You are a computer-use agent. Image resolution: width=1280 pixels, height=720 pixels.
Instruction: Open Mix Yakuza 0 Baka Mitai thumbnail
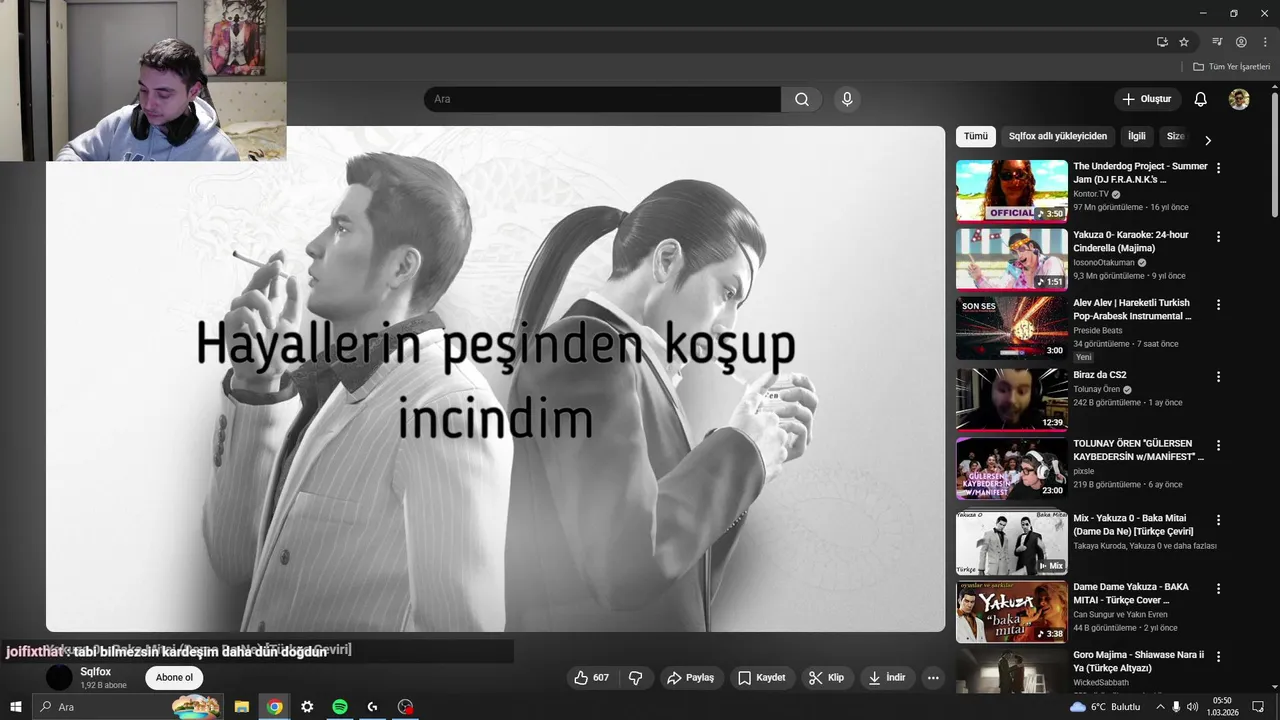click(1012, 543)
